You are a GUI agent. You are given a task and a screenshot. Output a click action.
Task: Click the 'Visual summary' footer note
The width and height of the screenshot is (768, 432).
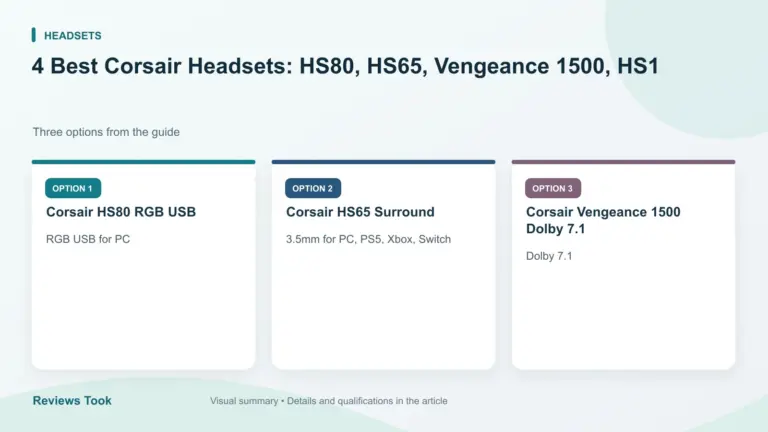[329, 401]
